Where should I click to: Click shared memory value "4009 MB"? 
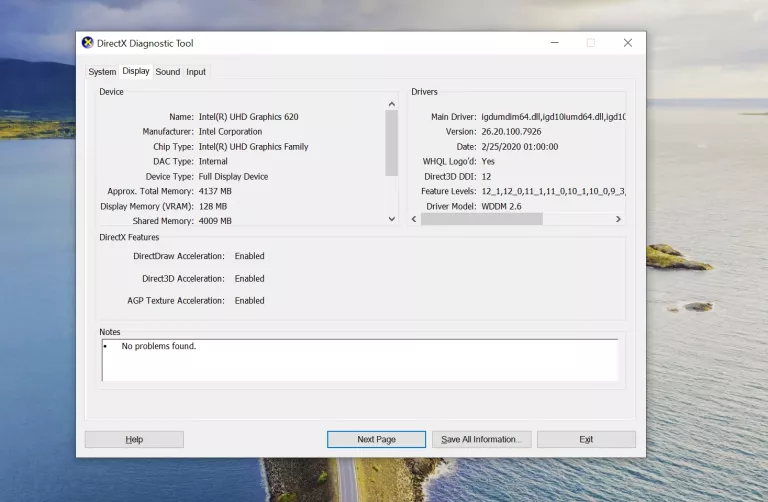pos(215,221)
